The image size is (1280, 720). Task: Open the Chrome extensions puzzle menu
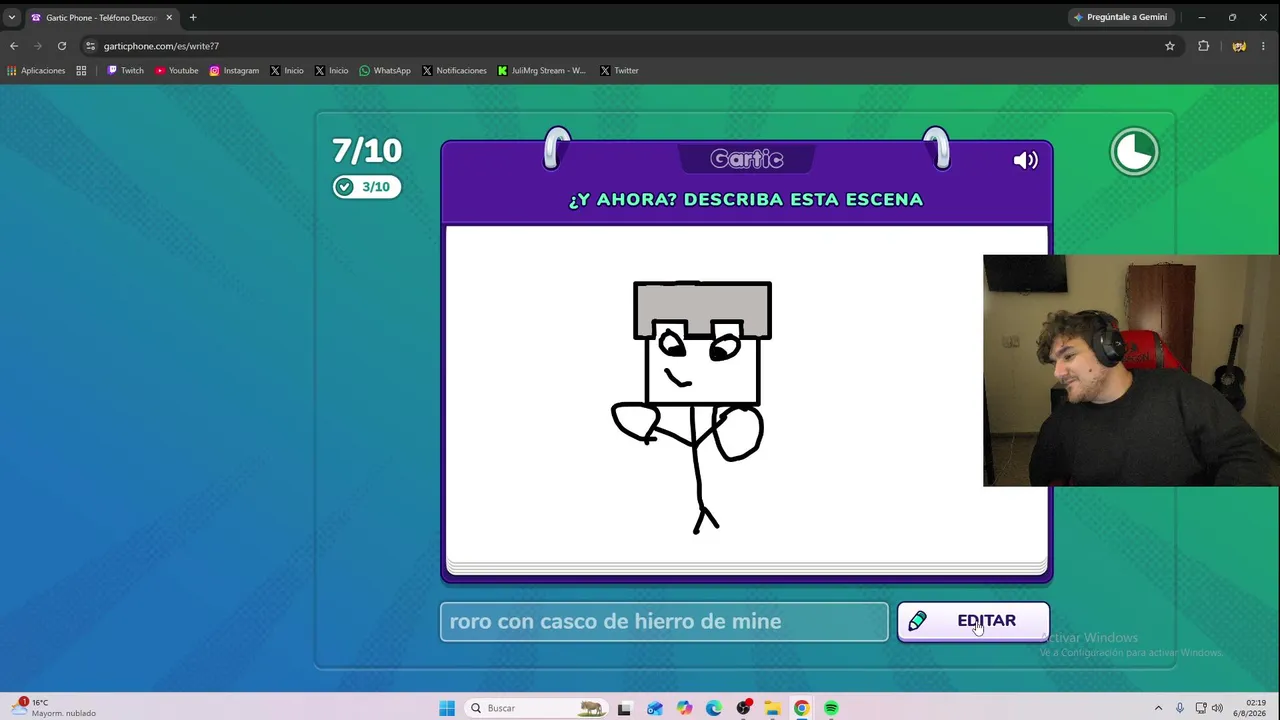point(1204,46)
